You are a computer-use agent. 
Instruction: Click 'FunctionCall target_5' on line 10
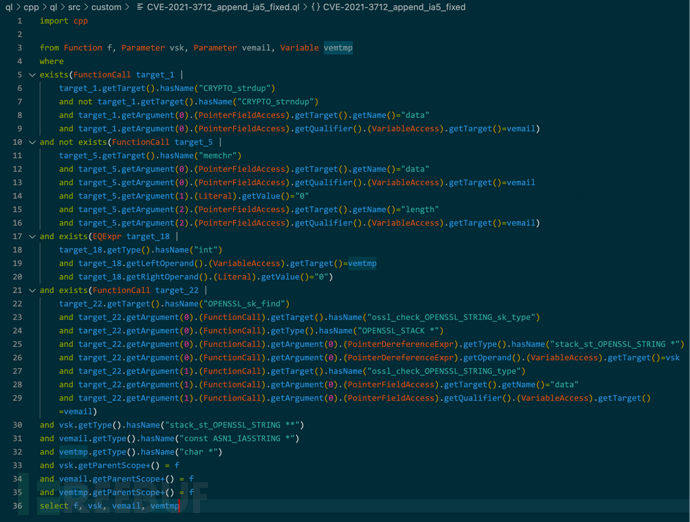tap(162, 142)
